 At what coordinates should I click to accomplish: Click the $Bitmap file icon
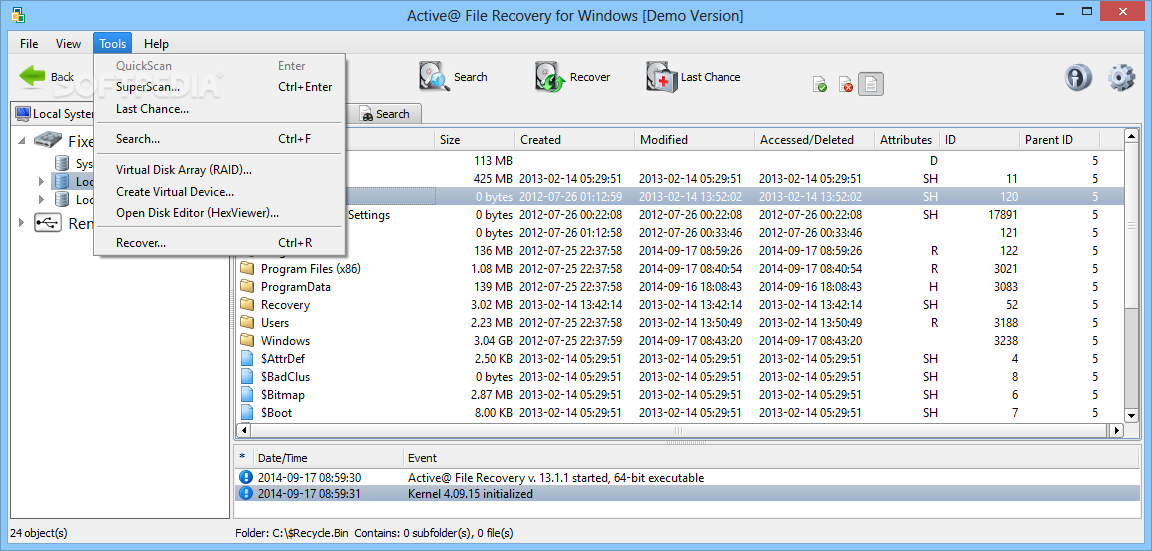247,395
